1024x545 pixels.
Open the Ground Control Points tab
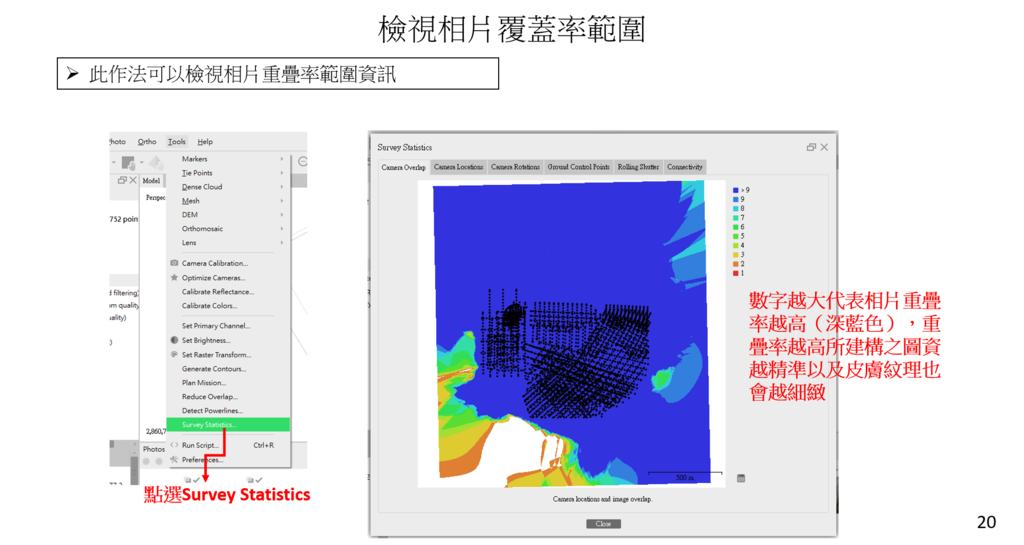click(579, 167)
